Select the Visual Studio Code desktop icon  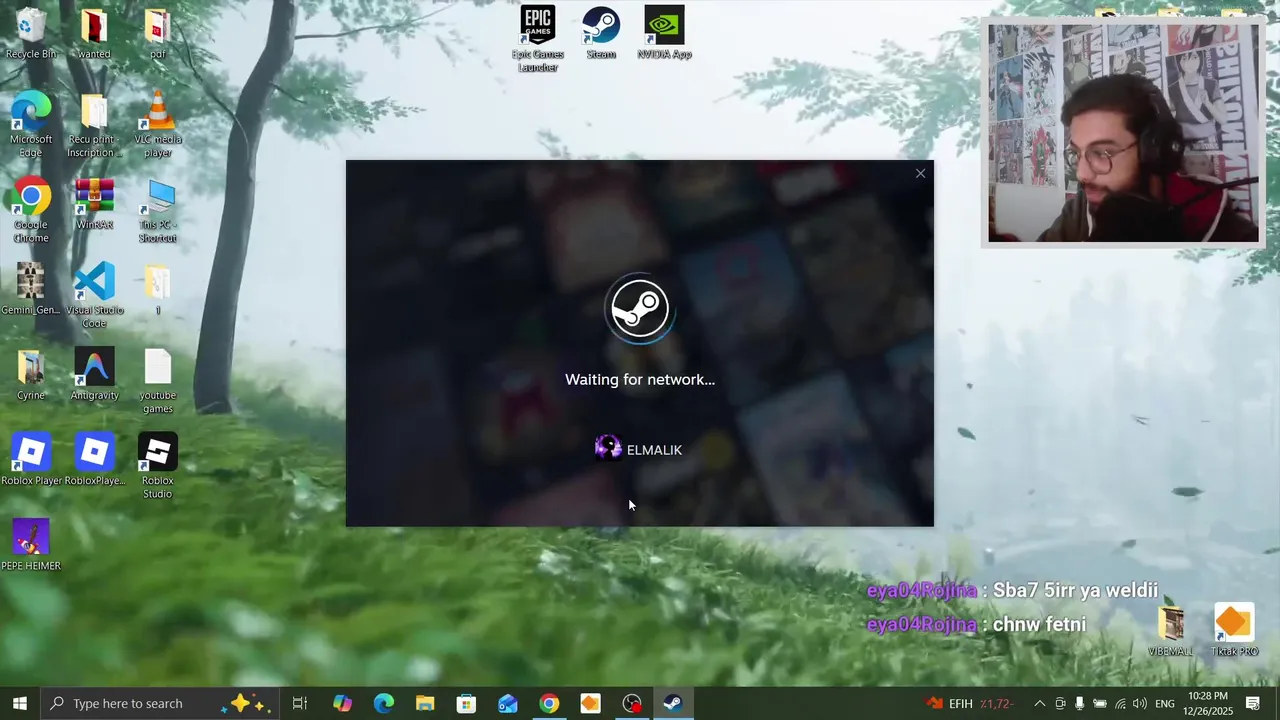94,296
